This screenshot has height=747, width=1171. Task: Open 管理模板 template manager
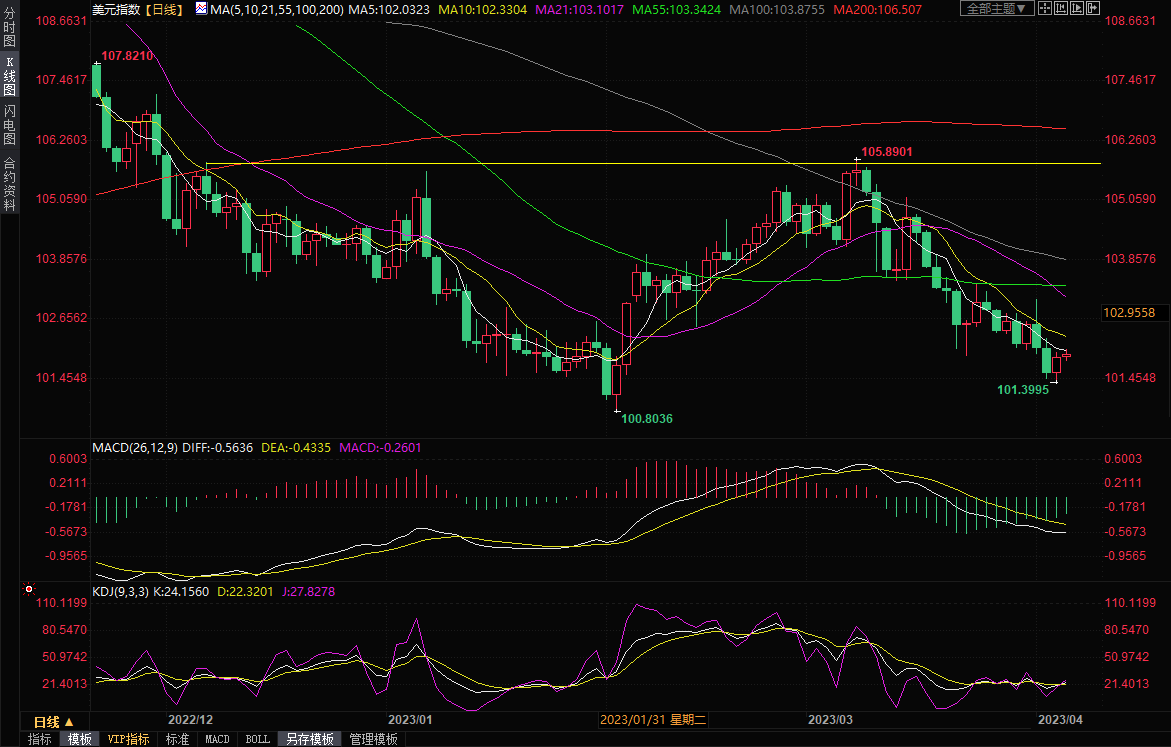point(373,739)
